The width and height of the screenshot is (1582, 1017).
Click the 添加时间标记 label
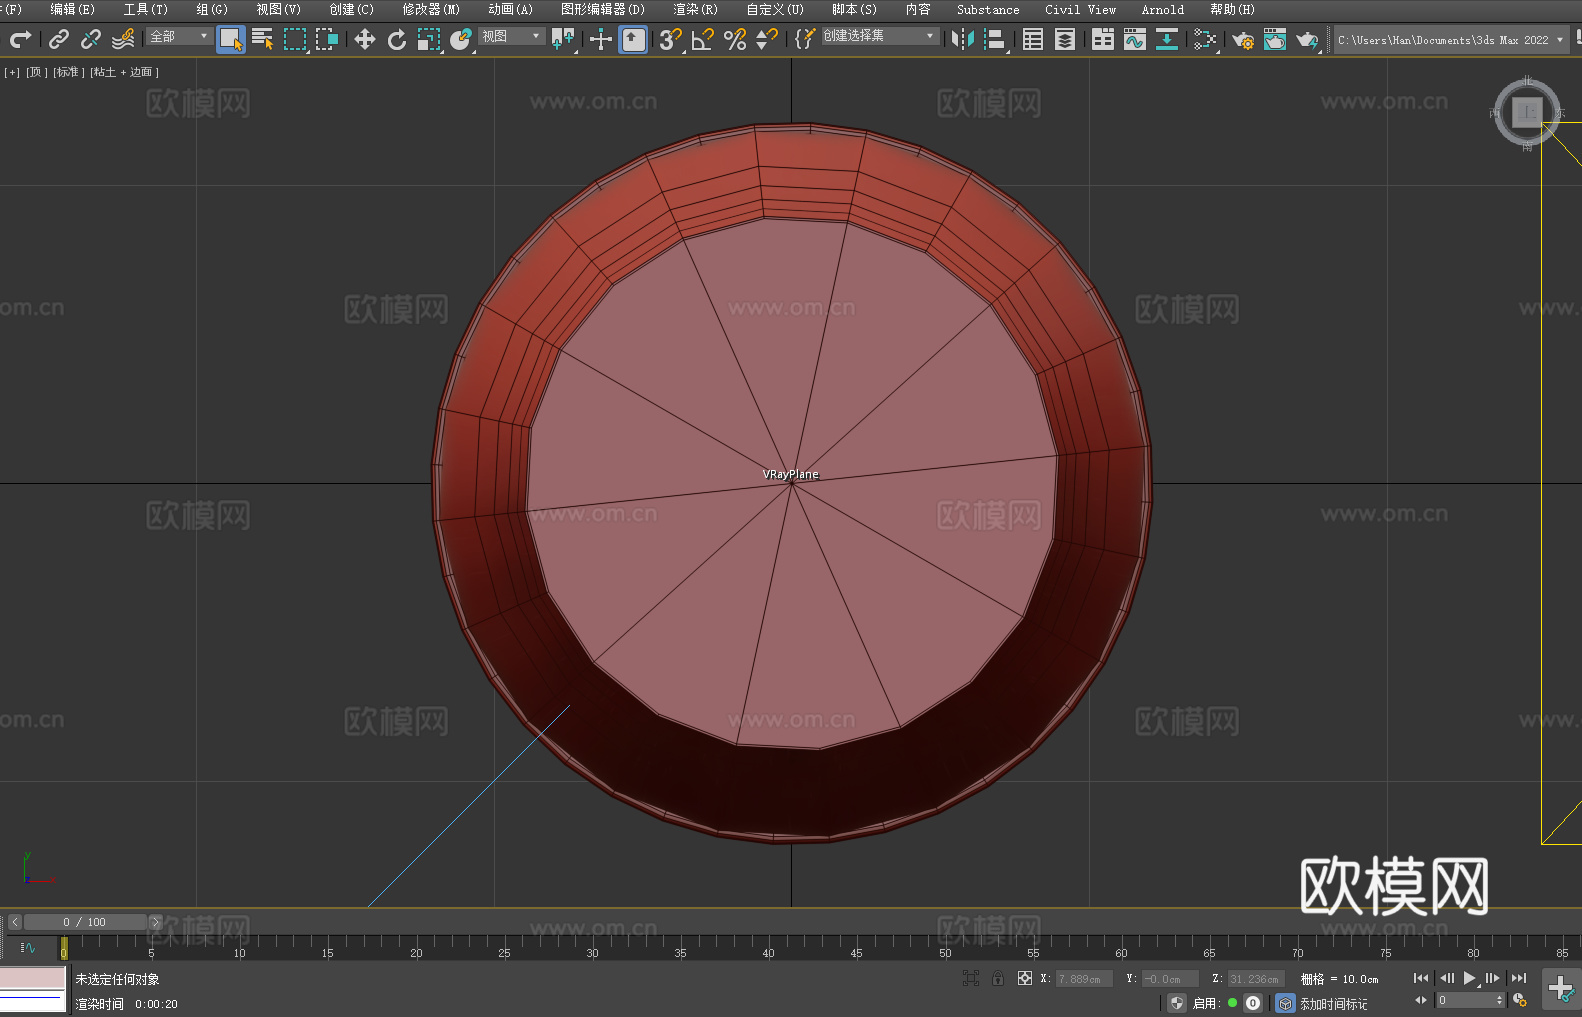pos(1333,1003)
